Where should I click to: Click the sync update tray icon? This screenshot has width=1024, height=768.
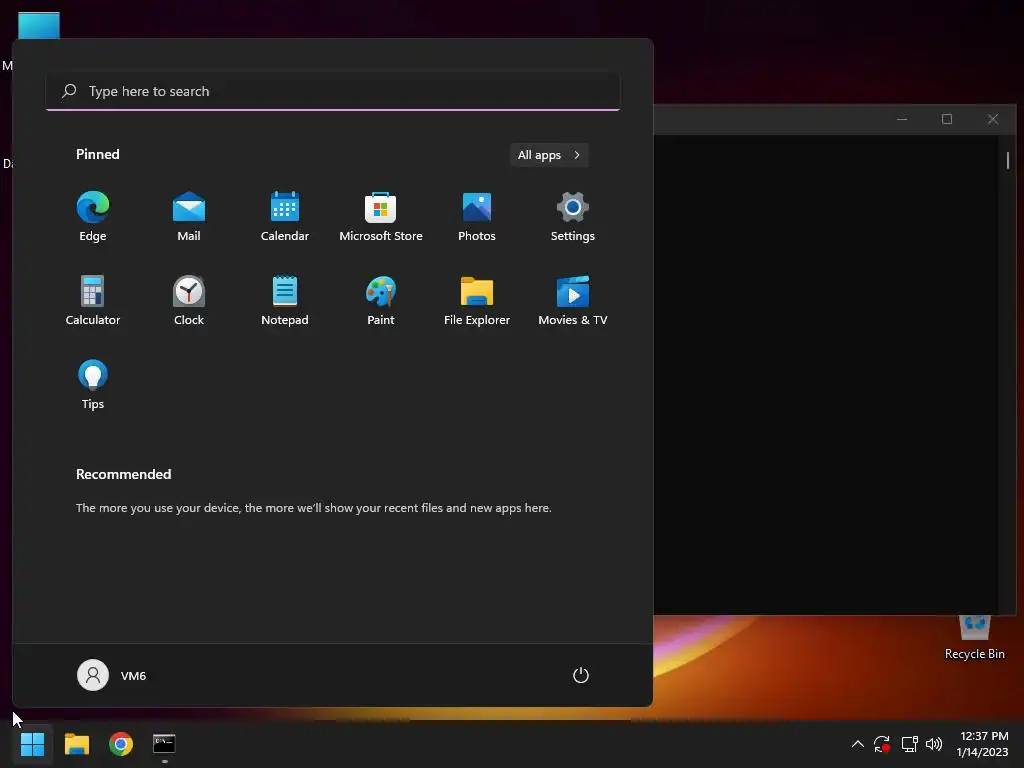click(882, 744)
